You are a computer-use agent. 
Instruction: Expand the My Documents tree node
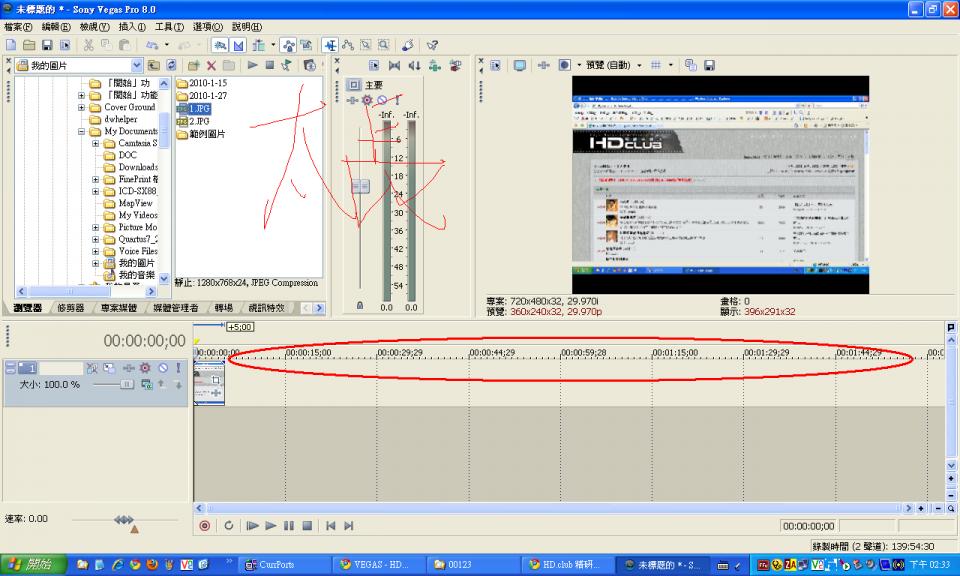coord(81,131)
